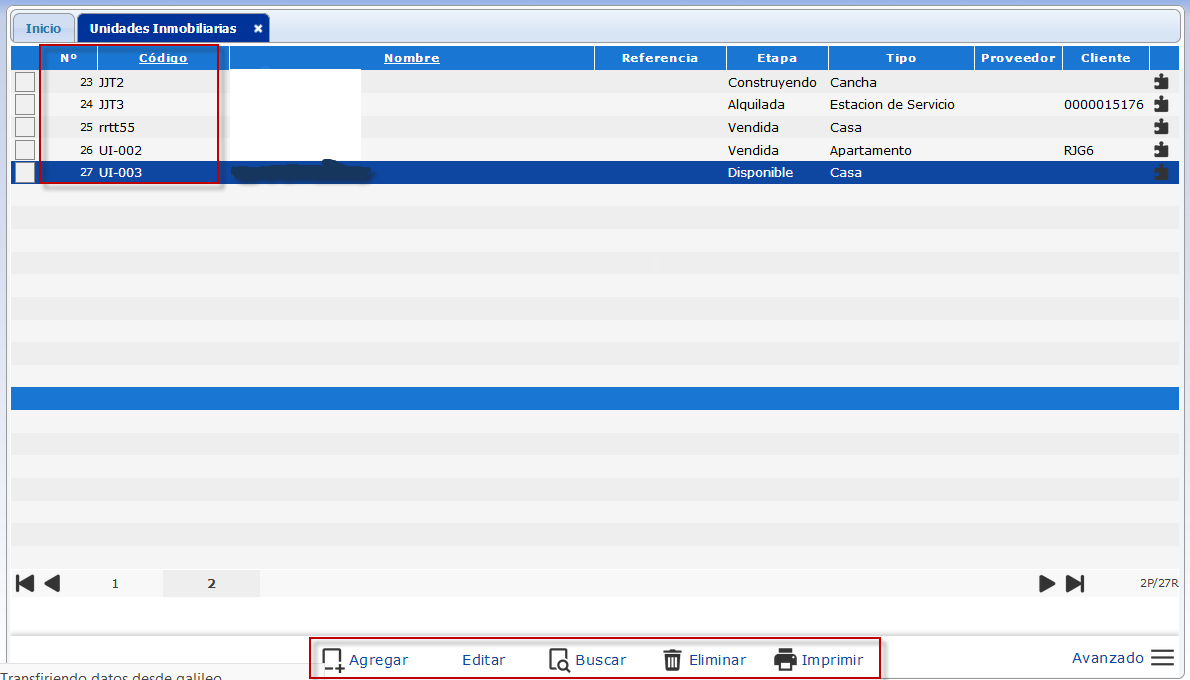Click the Agregar add-record icon
Viewport: 1190px width, 680px height.
point(333,660)
